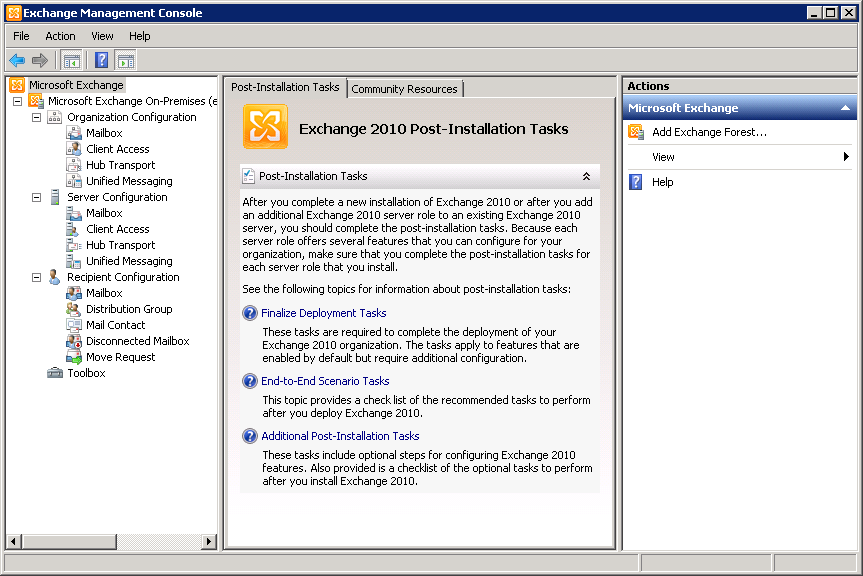Select the Recipient Configuration tree node label
863x576 pixels.
(x=123, y=277)
